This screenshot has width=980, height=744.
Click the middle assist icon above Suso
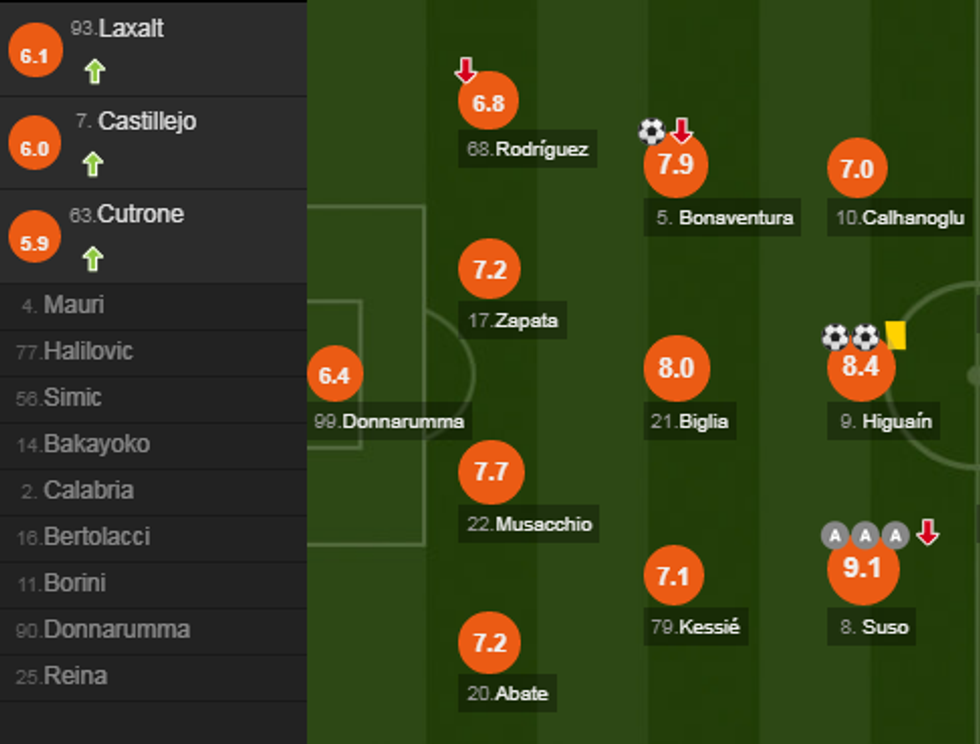click(865, 536)
